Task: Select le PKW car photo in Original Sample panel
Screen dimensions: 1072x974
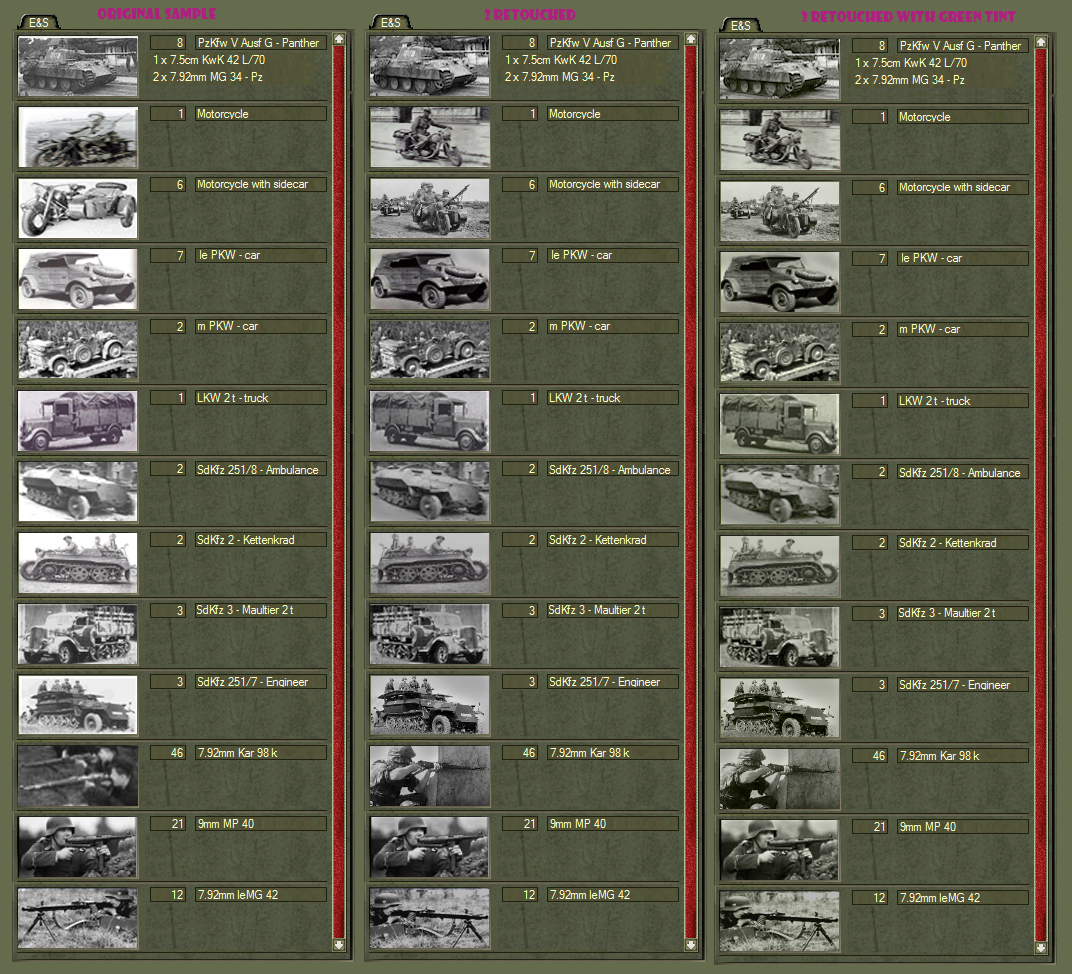Action: click(78, 279)
